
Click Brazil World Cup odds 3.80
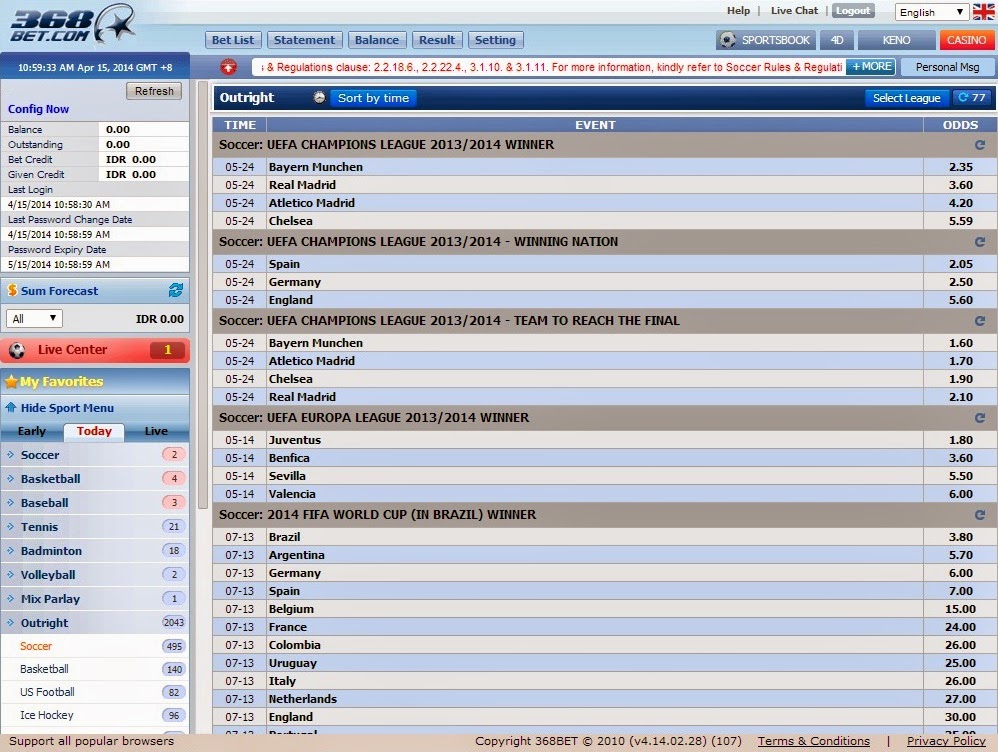[x=960, y=537]
